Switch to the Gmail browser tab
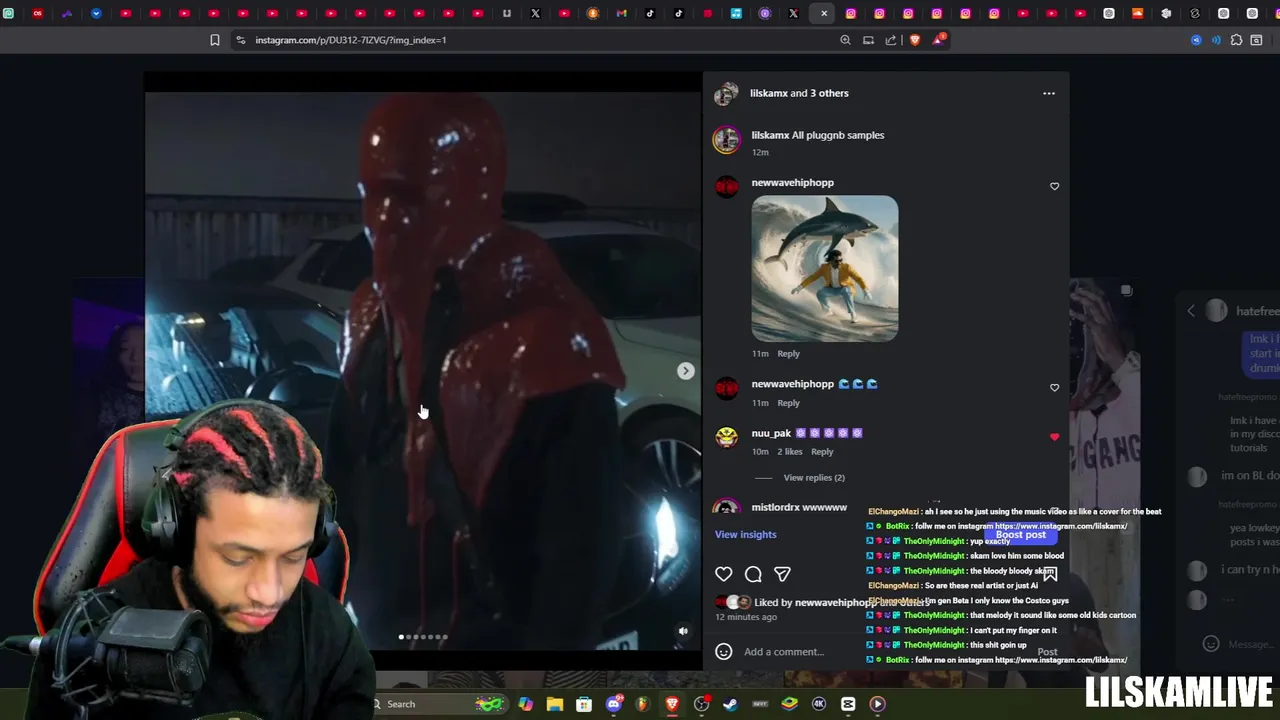The image size is (1280, 720). [x=622, y=13]
